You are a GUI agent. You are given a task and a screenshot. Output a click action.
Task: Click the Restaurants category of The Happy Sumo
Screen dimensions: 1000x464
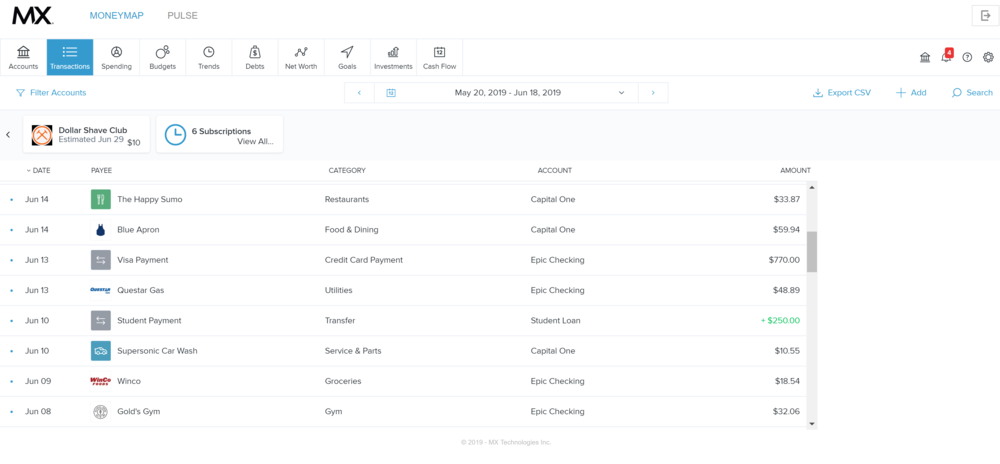pyautogui.click(x=347, y=199)
